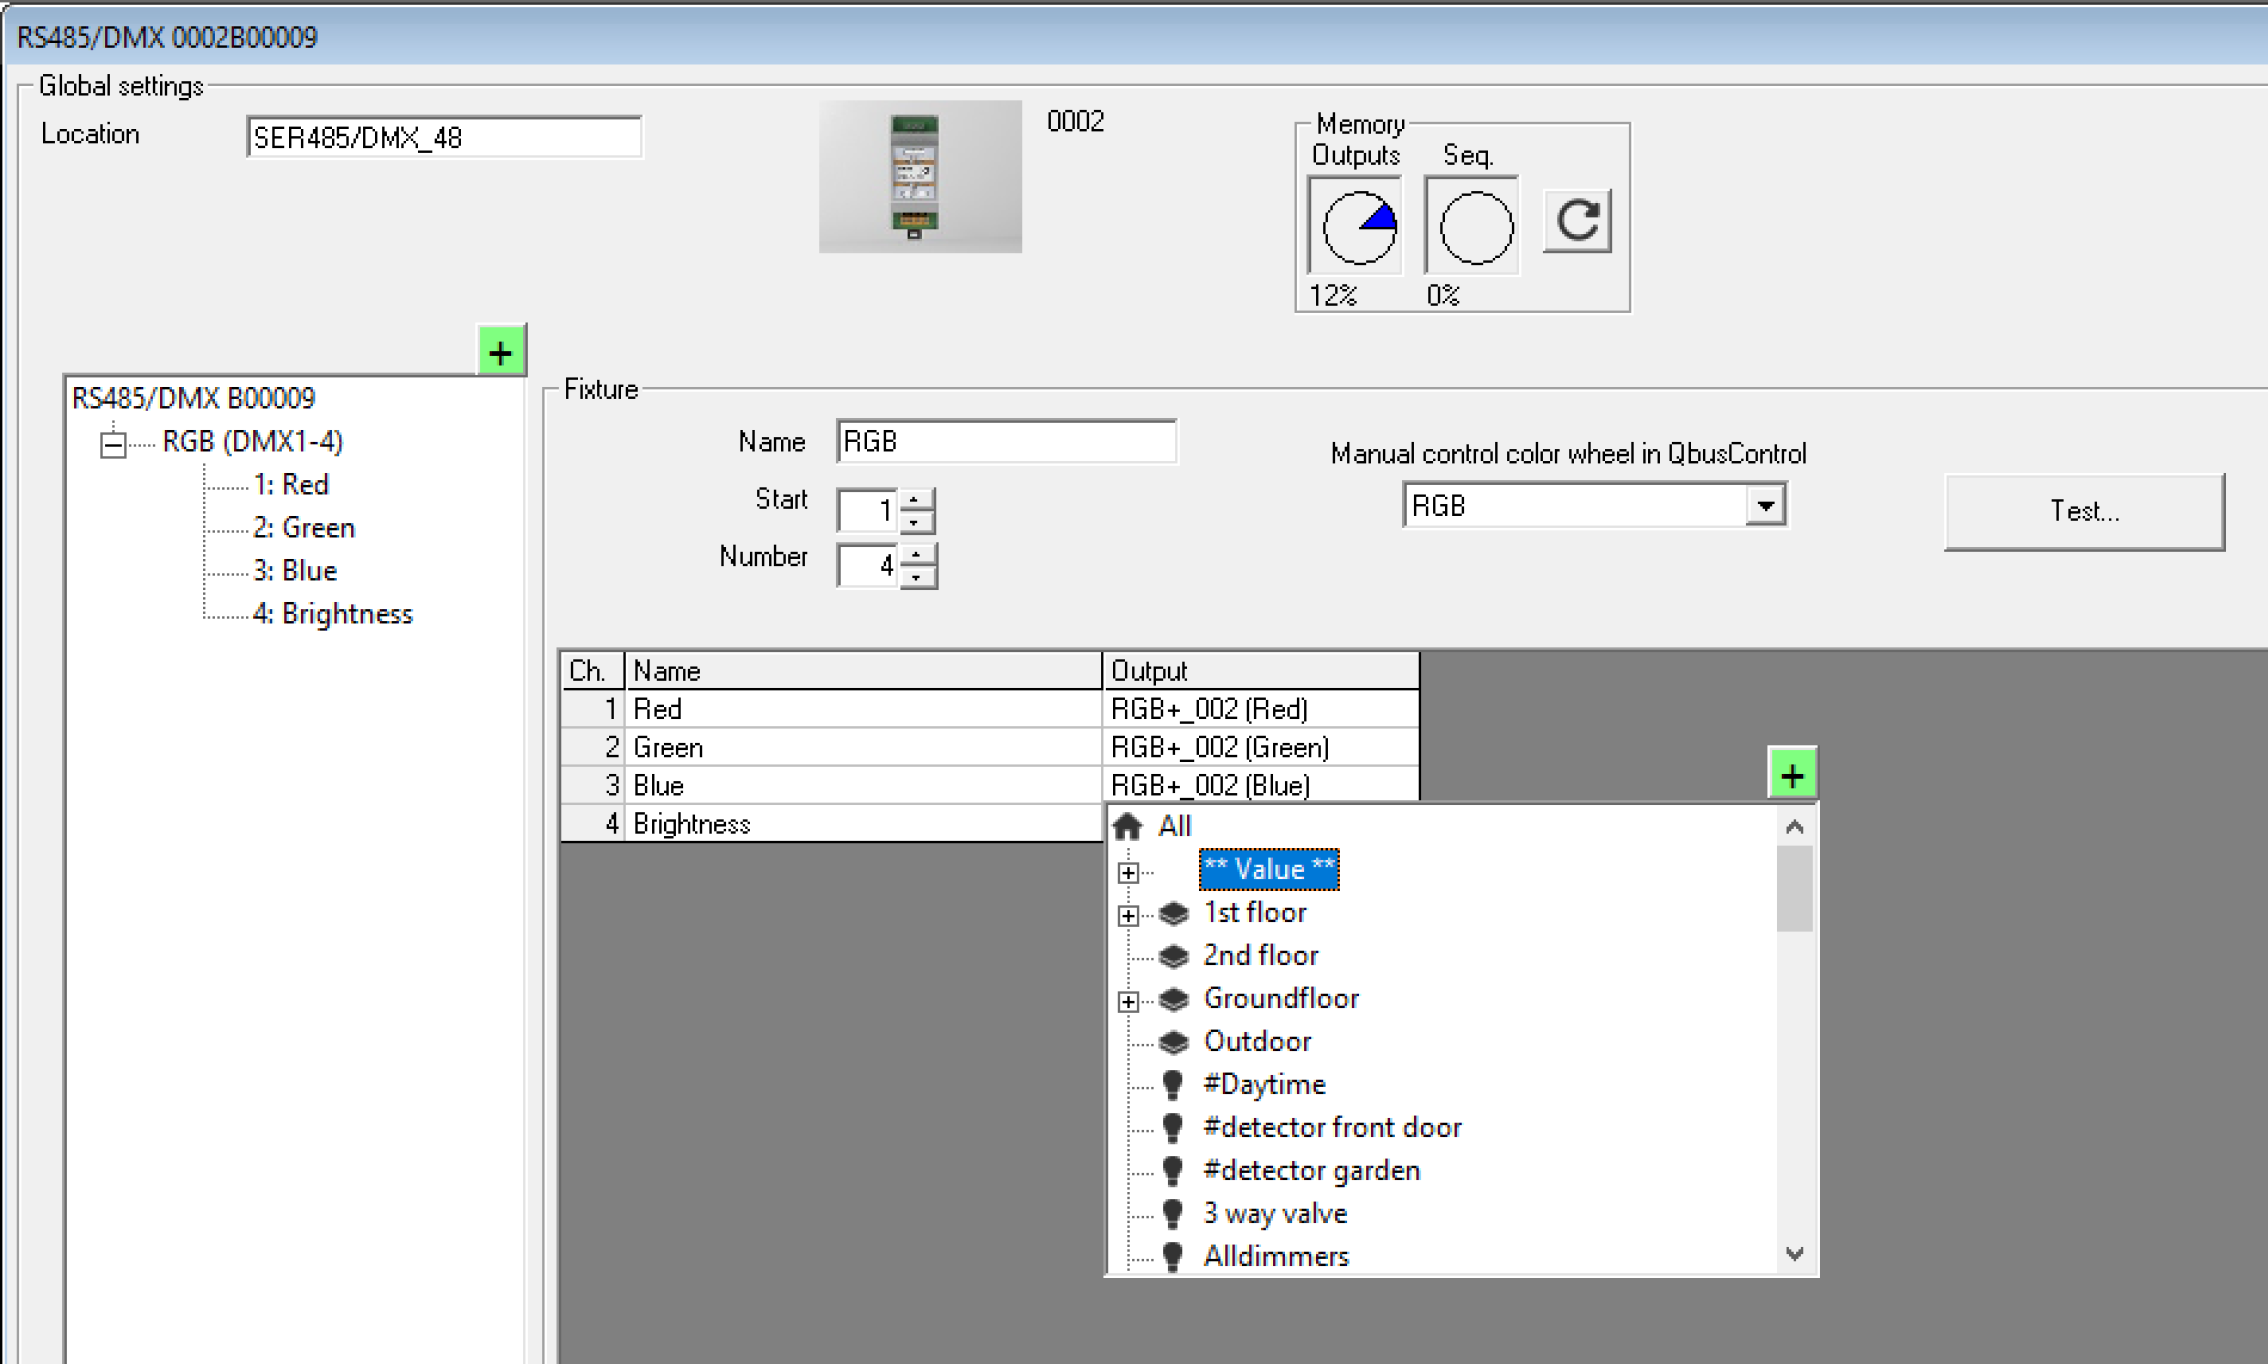The image size is (2268, 1364).
Task: Click the layers icon of Outdoor
Action: pyautogui.click(x=1173, y=1042)
